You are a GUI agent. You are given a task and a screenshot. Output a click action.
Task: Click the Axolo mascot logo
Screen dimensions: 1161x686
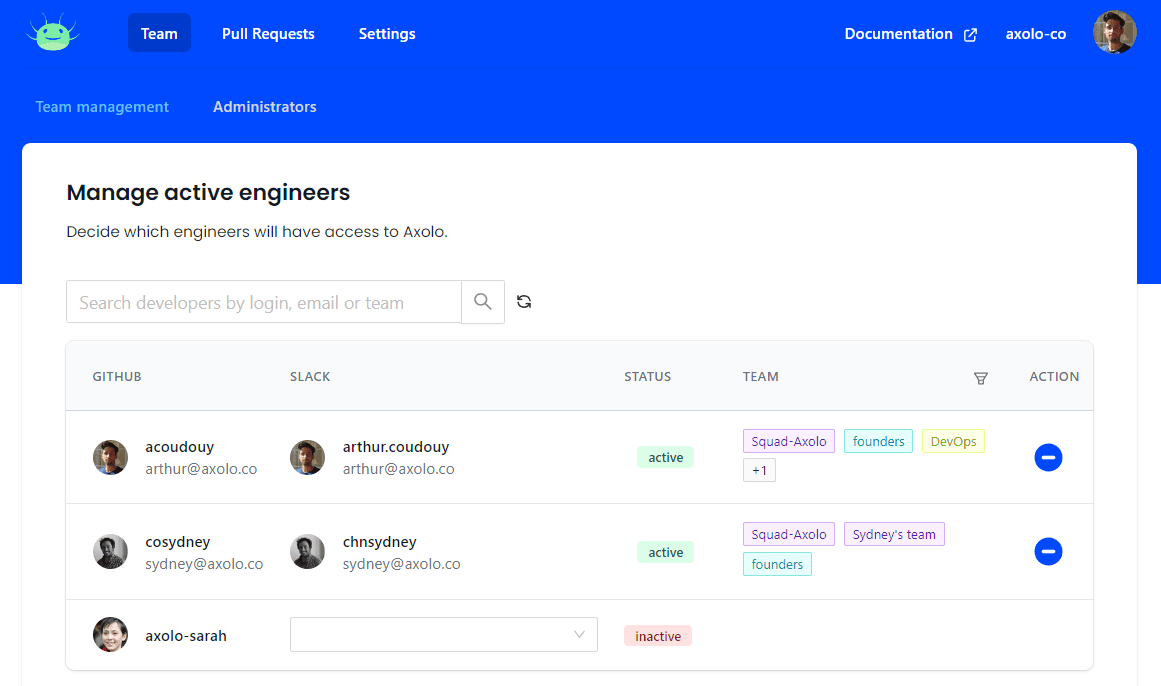coord(53,33)
